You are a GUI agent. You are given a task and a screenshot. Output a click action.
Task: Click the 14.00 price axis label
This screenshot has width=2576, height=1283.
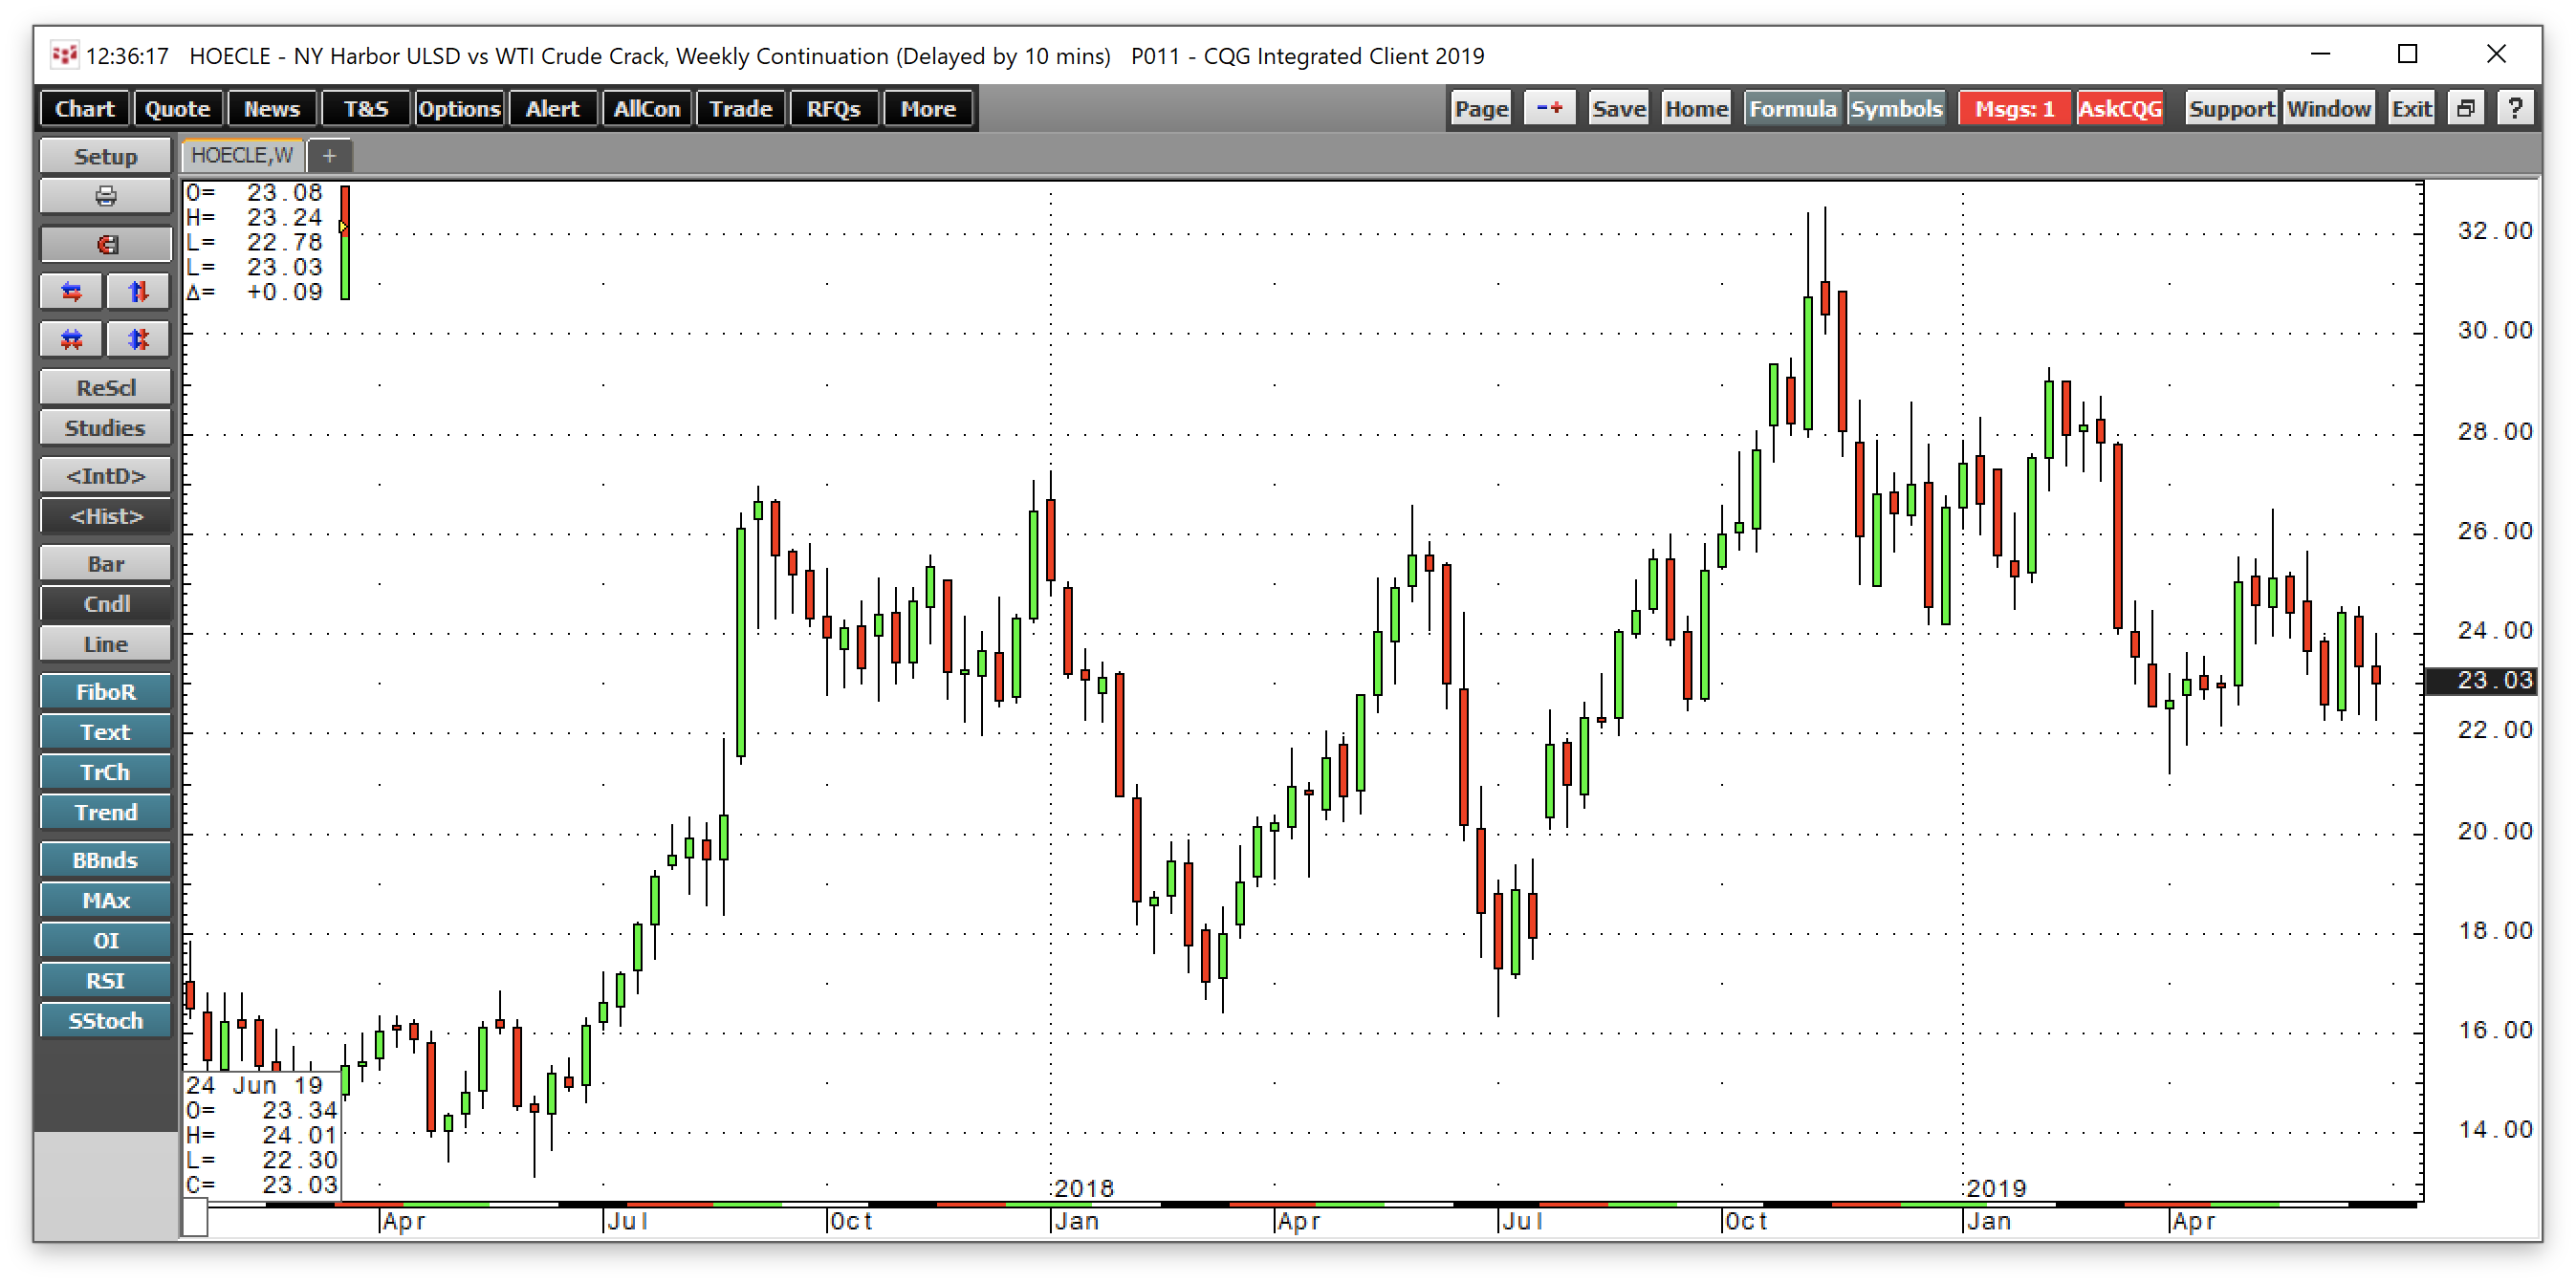[2494, 1130]
